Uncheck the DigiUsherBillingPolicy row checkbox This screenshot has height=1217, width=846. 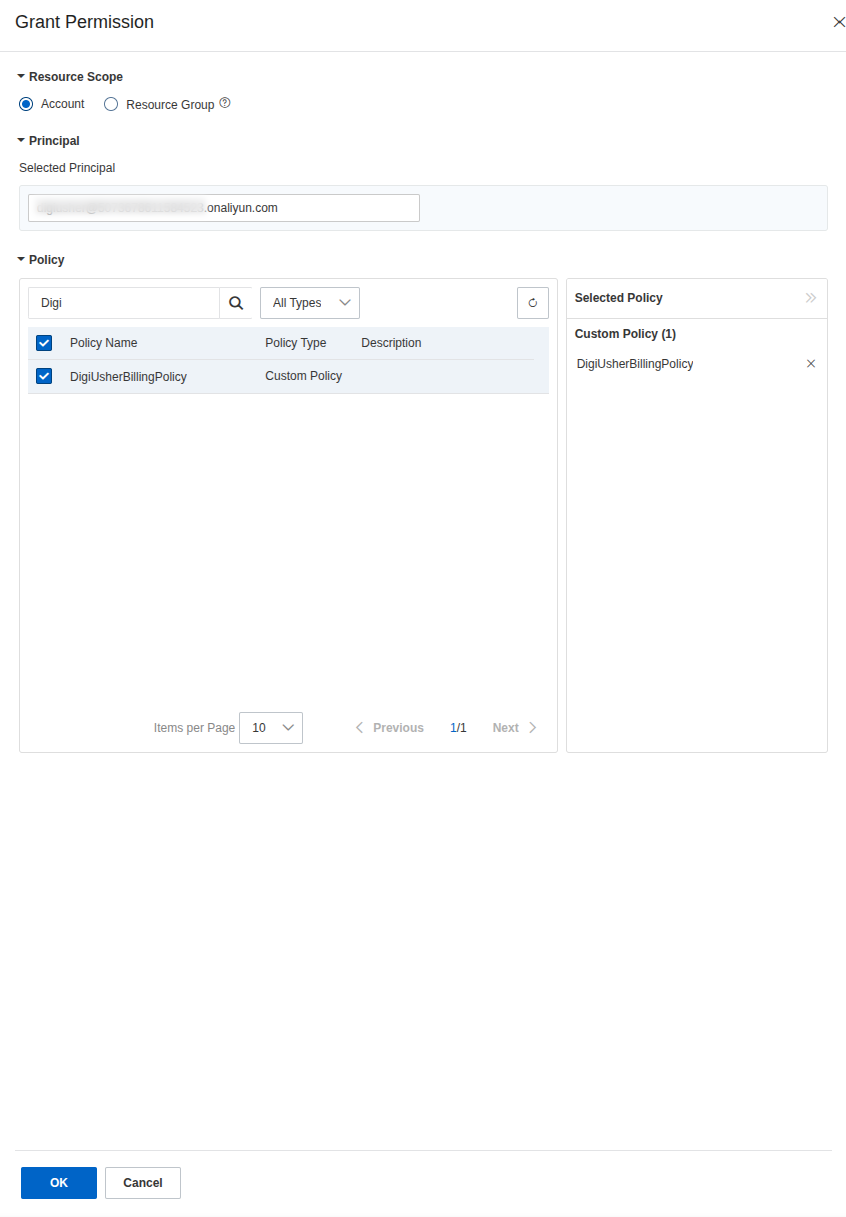point(44,376)
